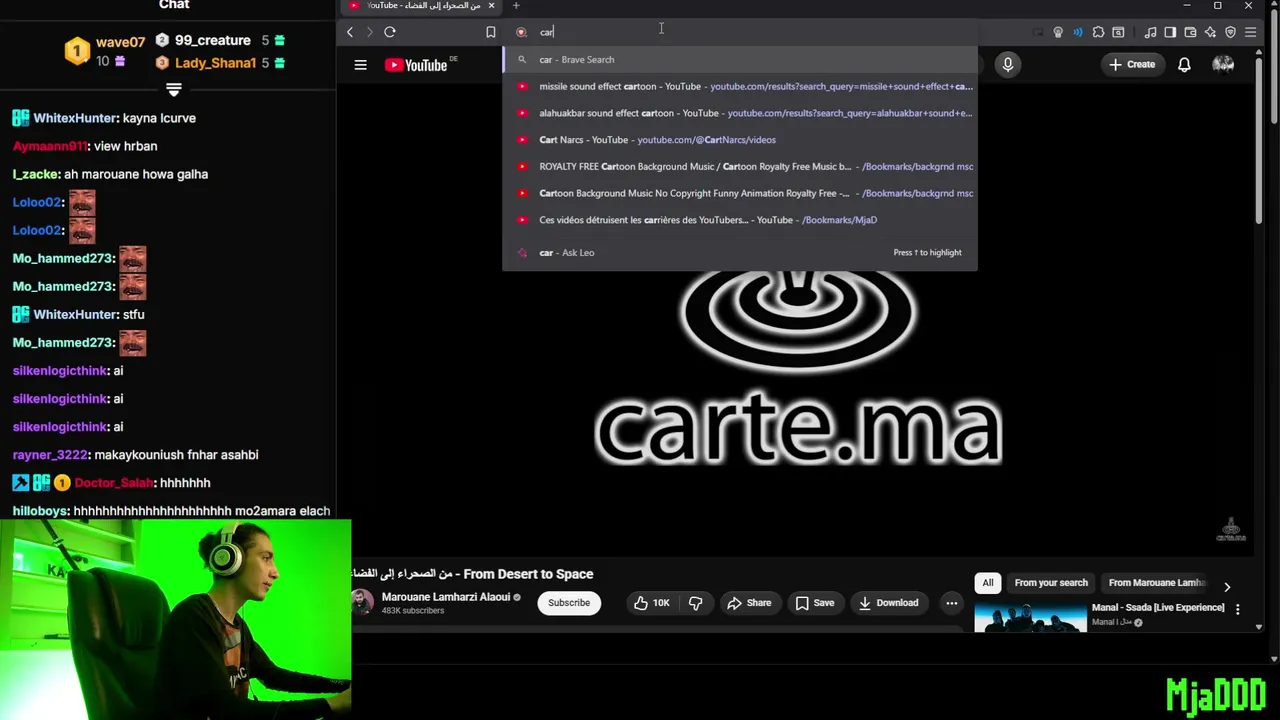Click the Share button
This screenshot has height=720, width=1280.
point(749,603)
